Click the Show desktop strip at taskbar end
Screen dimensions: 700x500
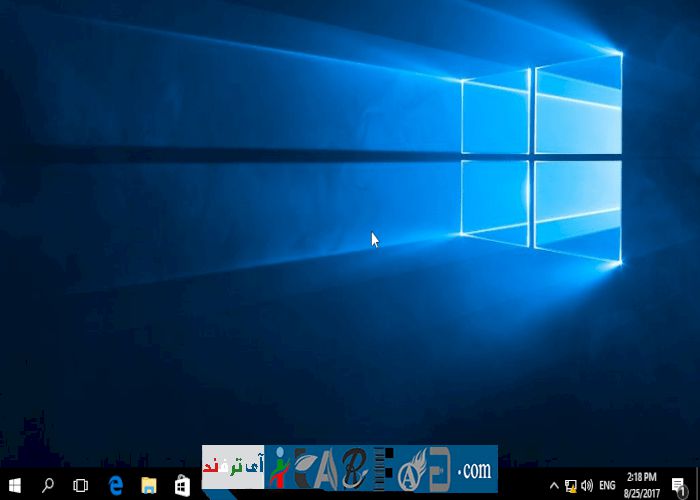point(697,485)
